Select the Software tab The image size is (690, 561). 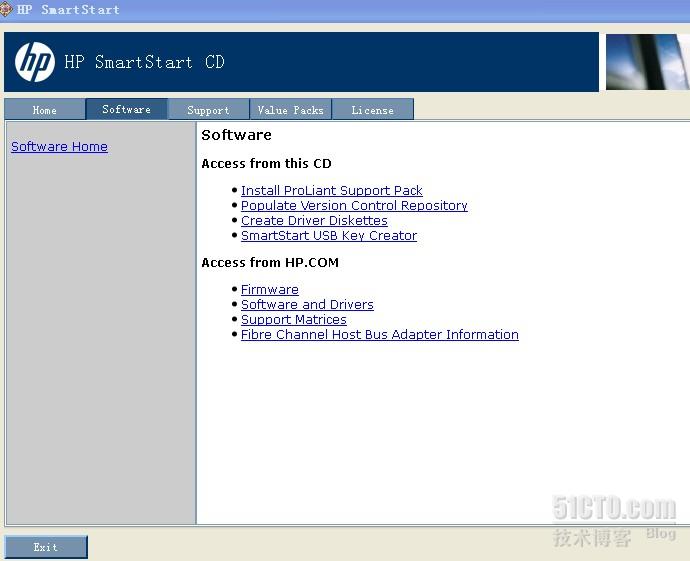pyautogui.click(x=127, y=109)
